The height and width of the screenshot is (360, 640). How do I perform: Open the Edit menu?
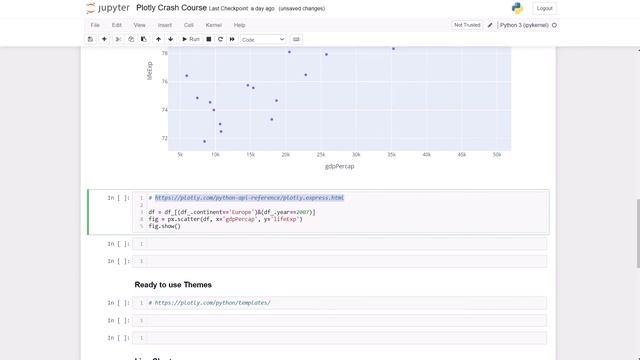point(117,25)
